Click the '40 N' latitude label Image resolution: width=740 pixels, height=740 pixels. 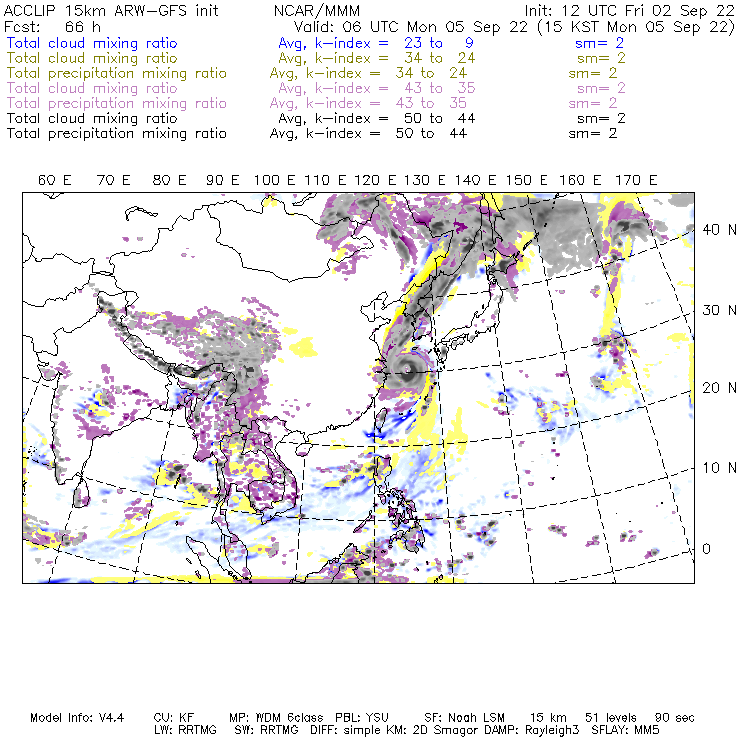pos(719,230)
